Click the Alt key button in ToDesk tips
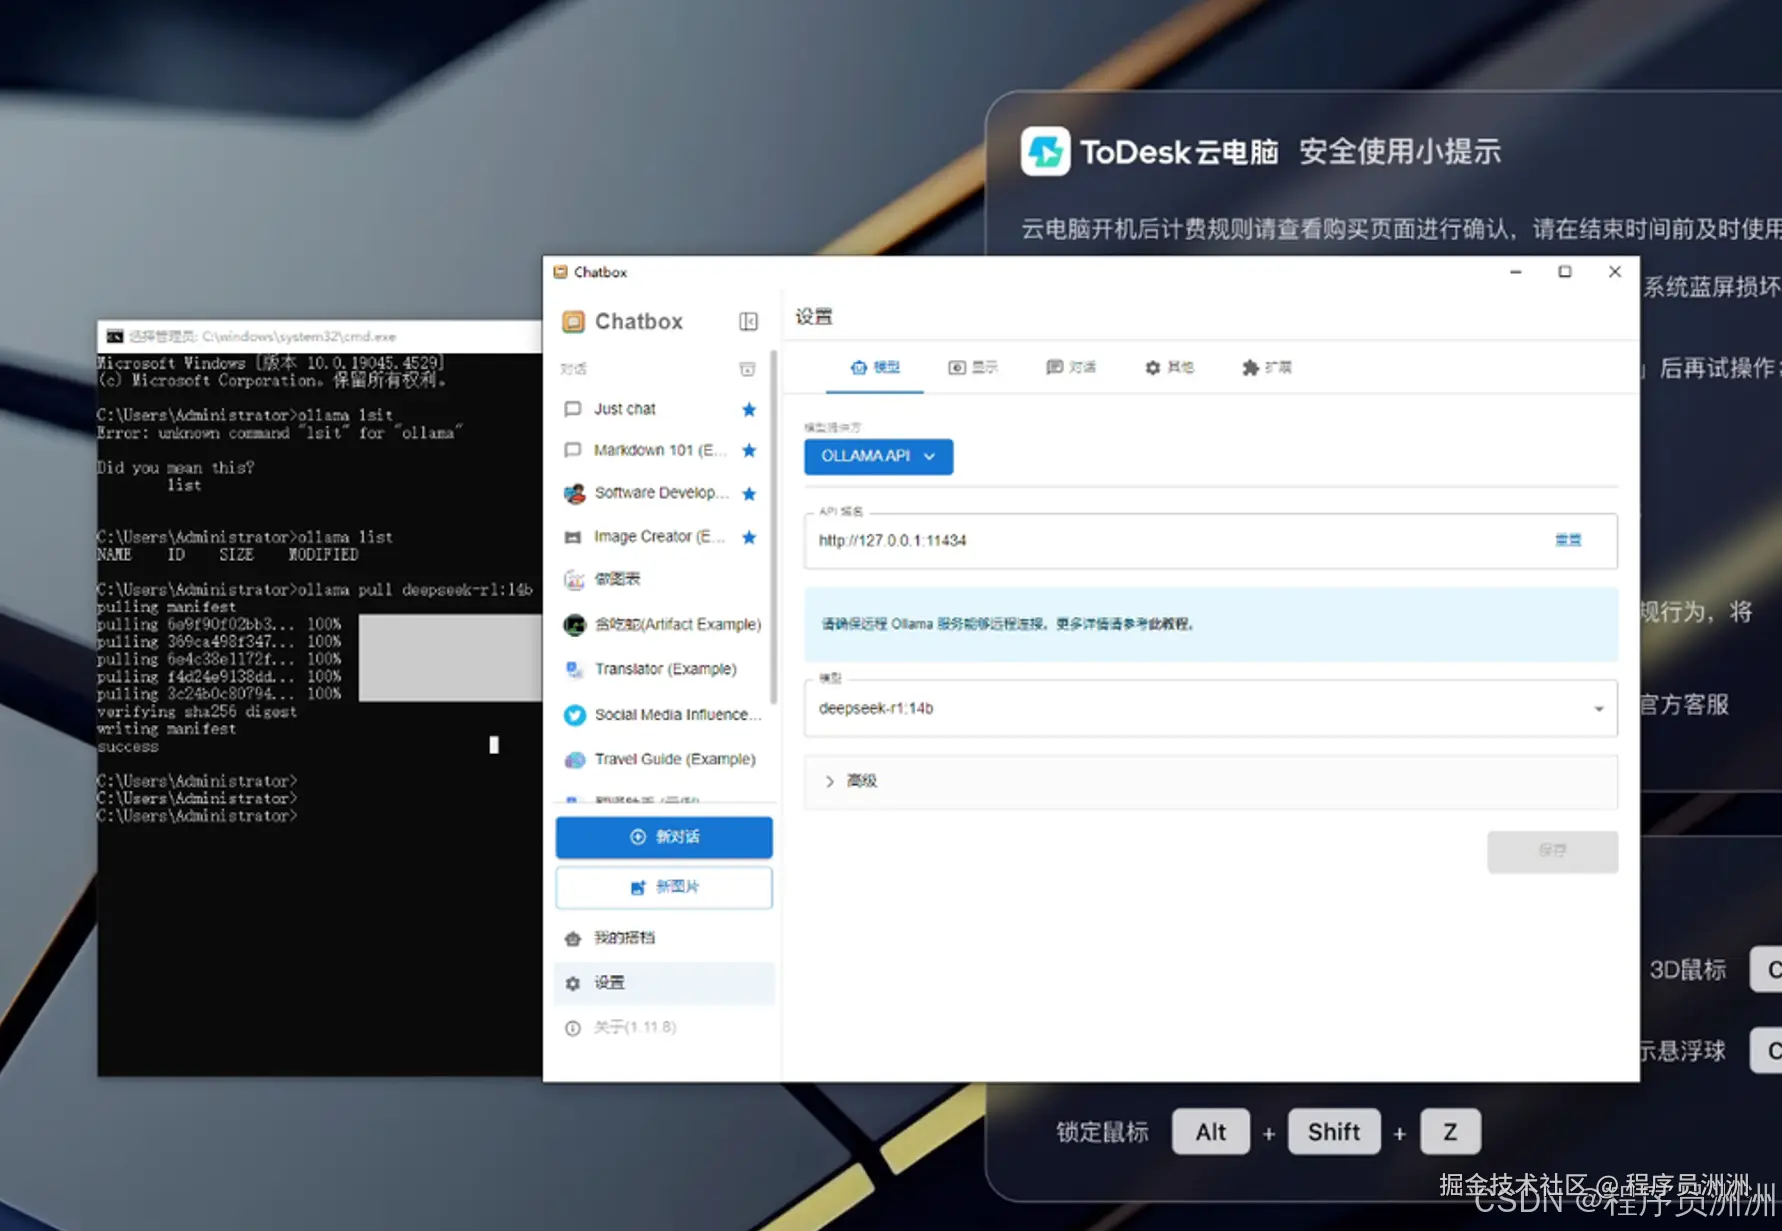The width and height of the screenshot is (1782, 1231). click(1210, 1132)
